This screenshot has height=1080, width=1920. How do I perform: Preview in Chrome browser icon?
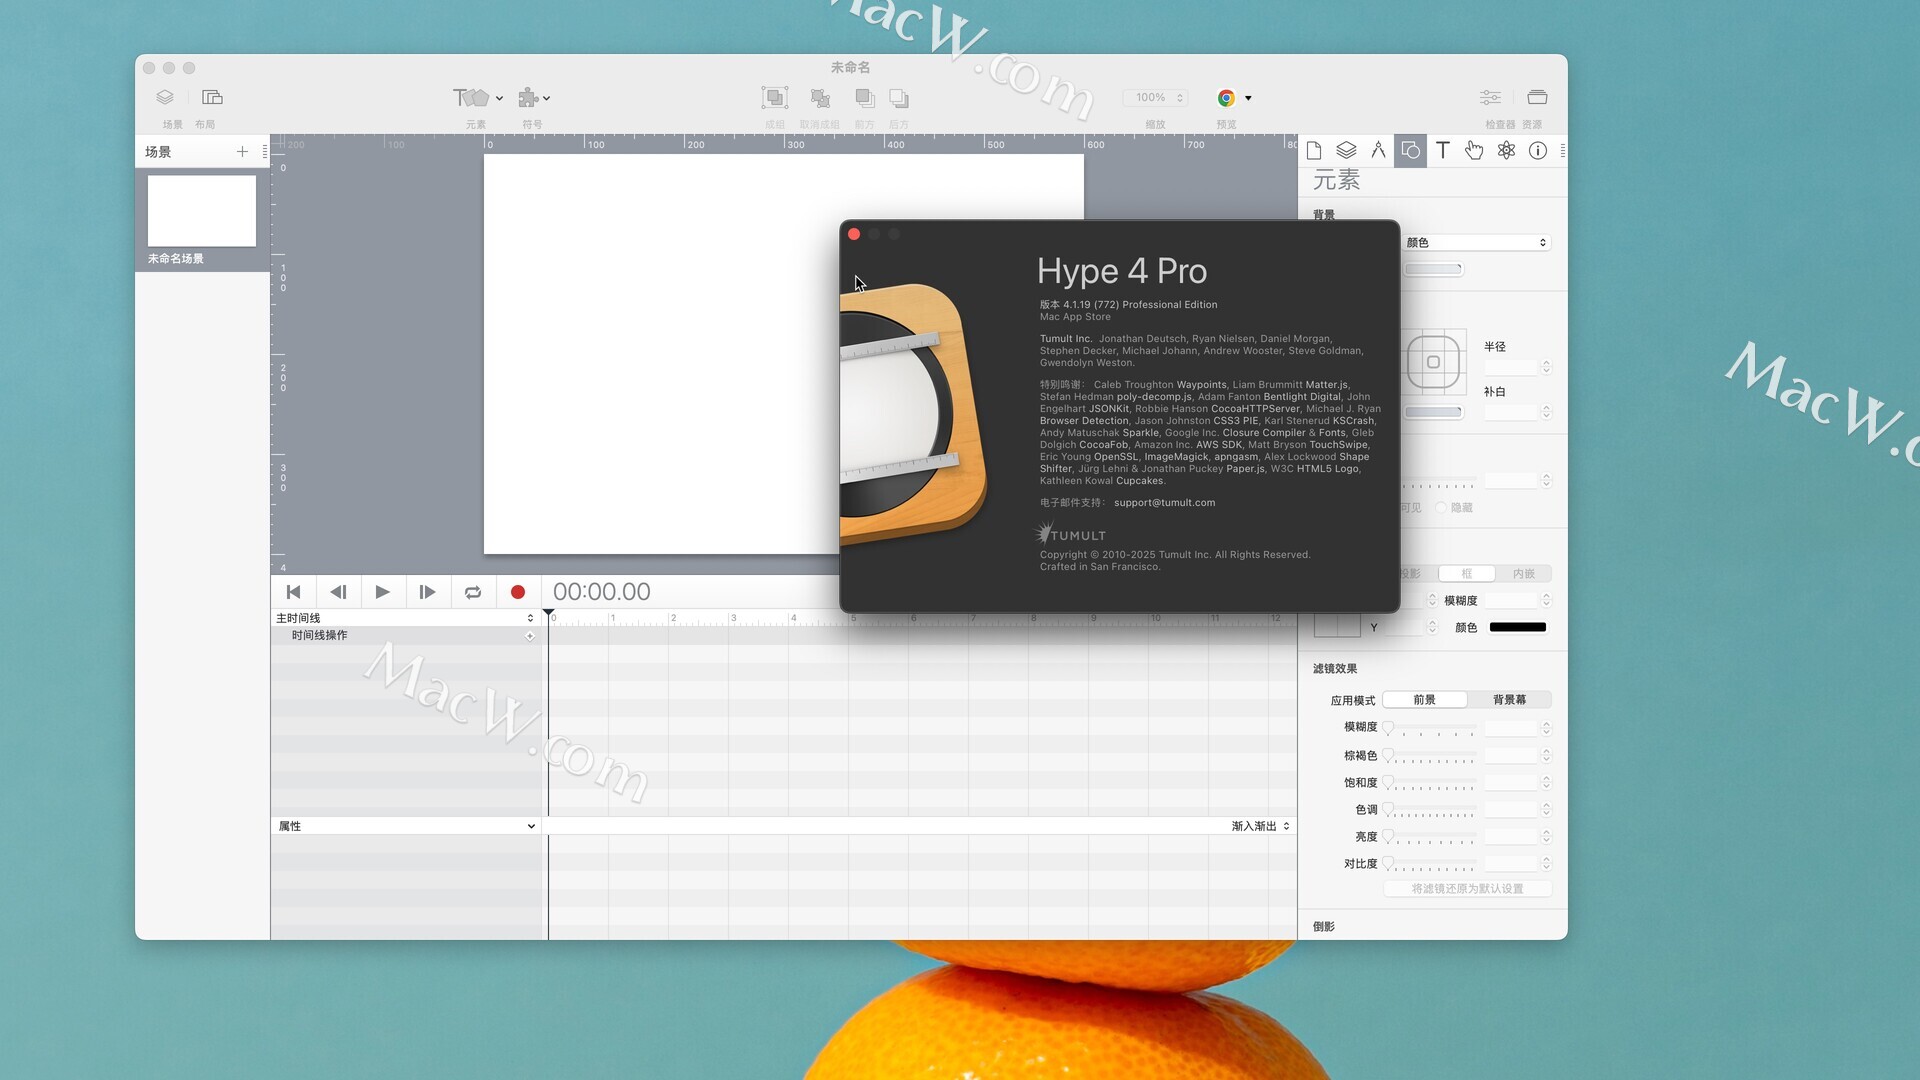pyautogui.click(x=1226, y=98)
